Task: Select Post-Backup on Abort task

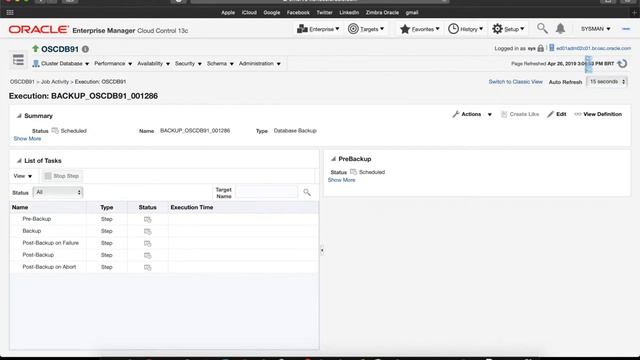Action: [x=164, y=267]
